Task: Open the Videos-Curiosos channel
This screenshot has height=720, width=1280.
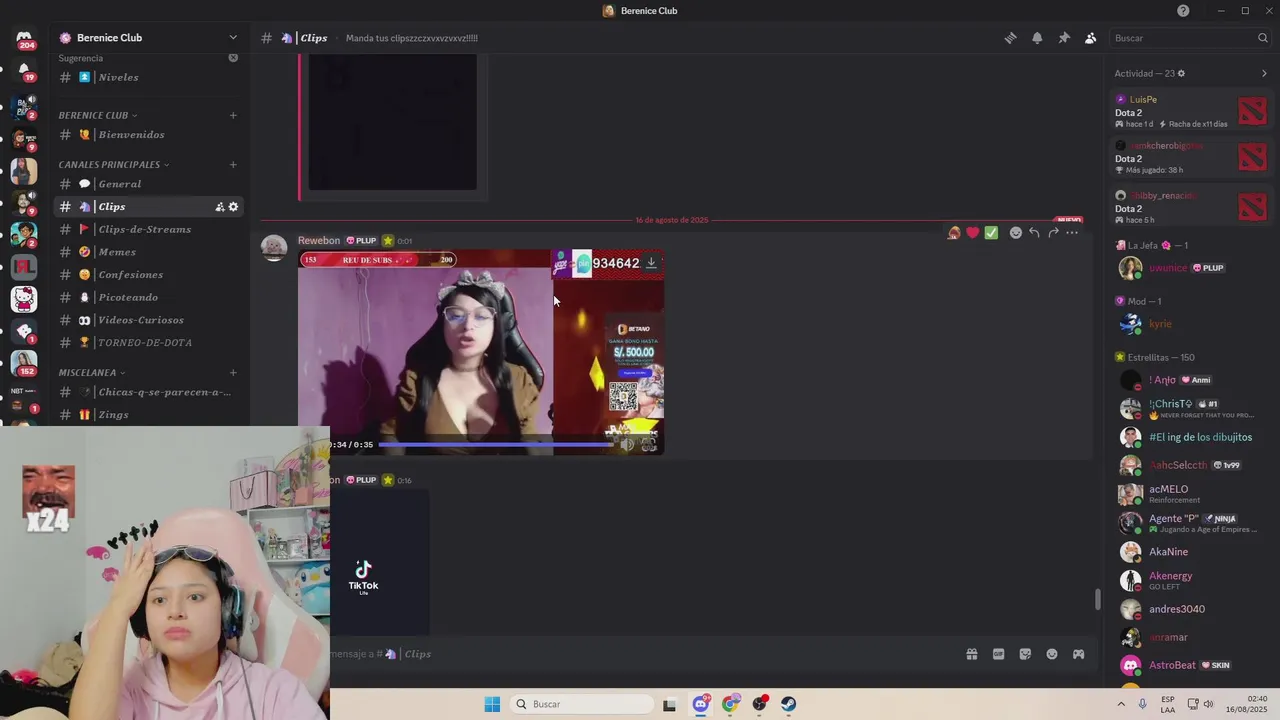Action: click(x=141, y=320)
